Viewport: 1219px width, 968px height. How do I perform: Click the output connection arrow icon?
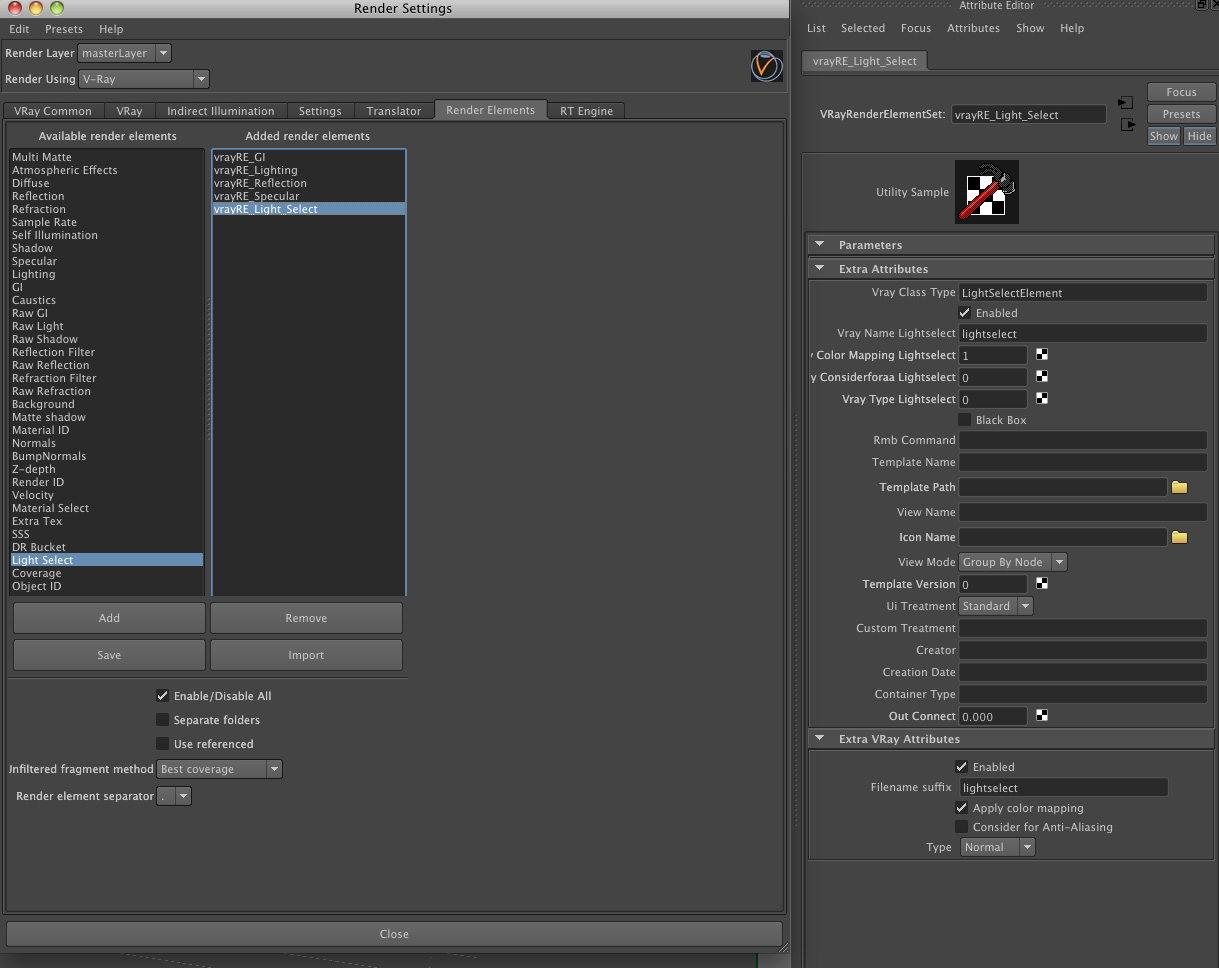1127,125
